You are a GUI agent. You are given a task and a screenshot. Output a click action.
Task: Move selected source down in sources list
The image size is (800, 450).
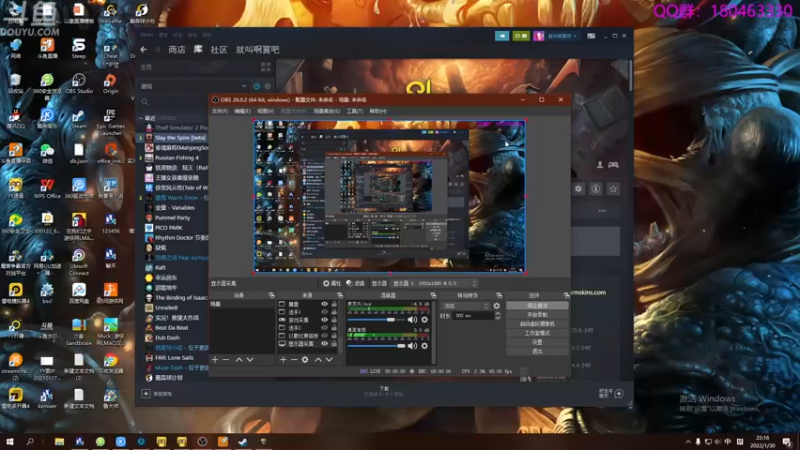coord(330,360)
